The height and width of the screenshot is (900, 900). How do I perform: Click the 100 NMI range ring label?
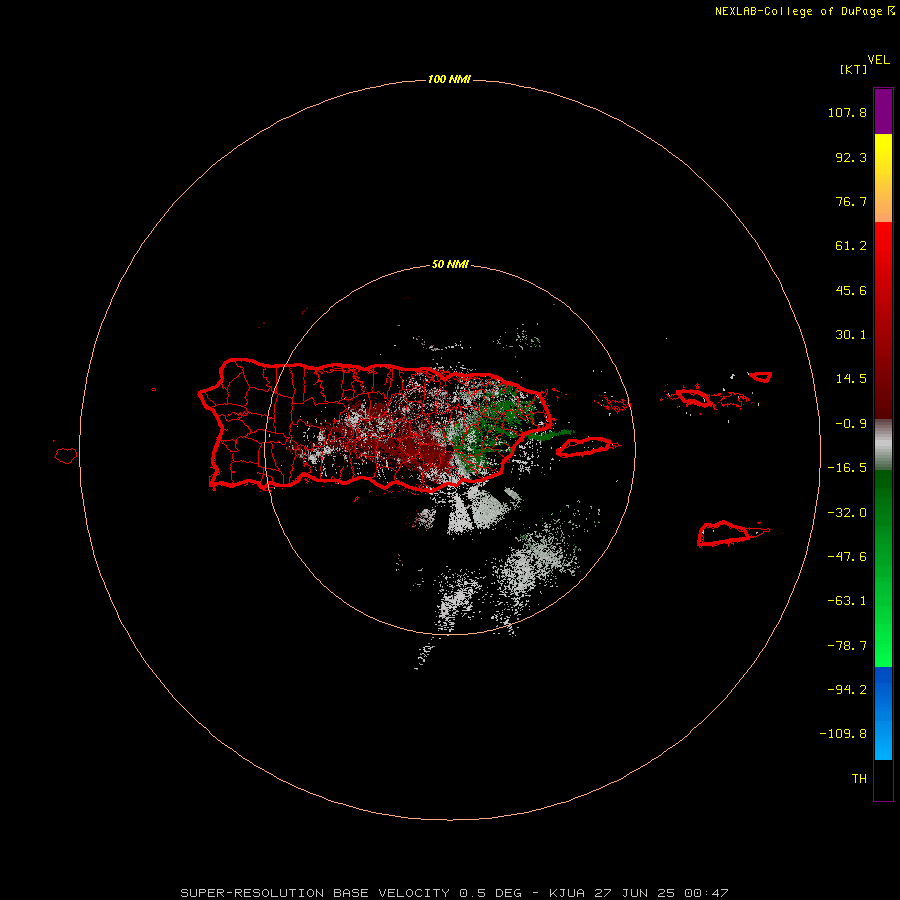click(x=449, y=79)
